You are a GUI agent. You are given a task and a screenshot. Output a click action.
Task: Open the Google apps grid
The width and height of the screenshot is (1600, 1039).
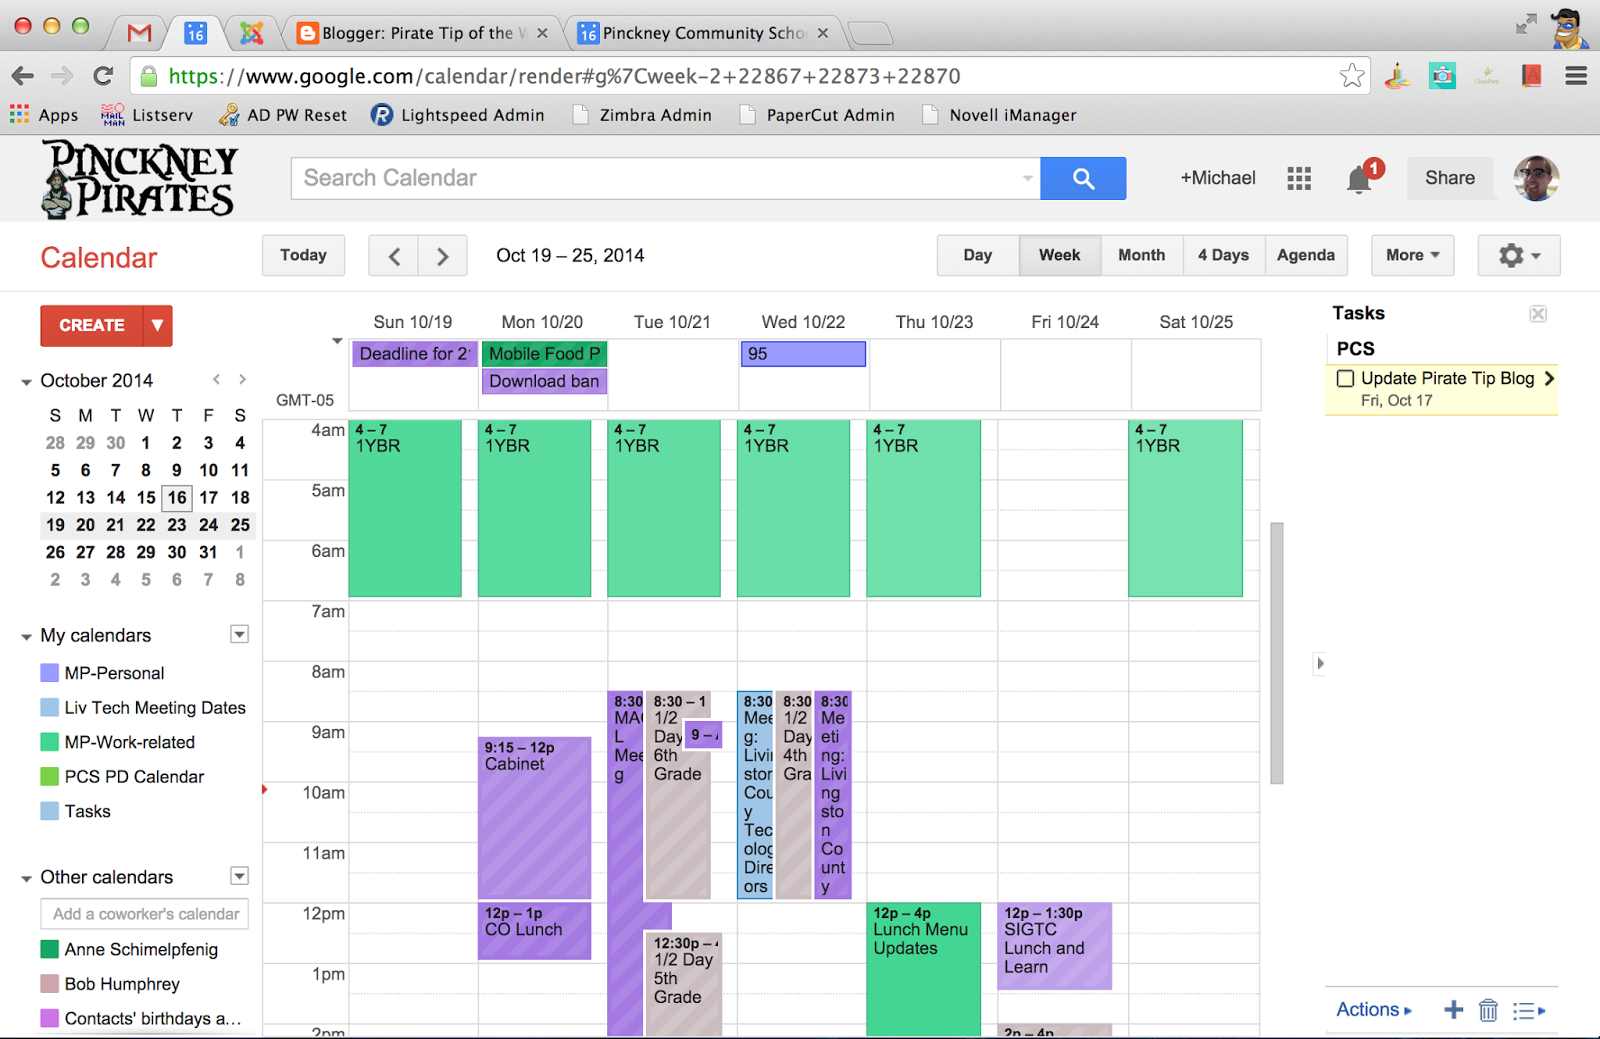pyautogui.click(x=1299, y=178)
